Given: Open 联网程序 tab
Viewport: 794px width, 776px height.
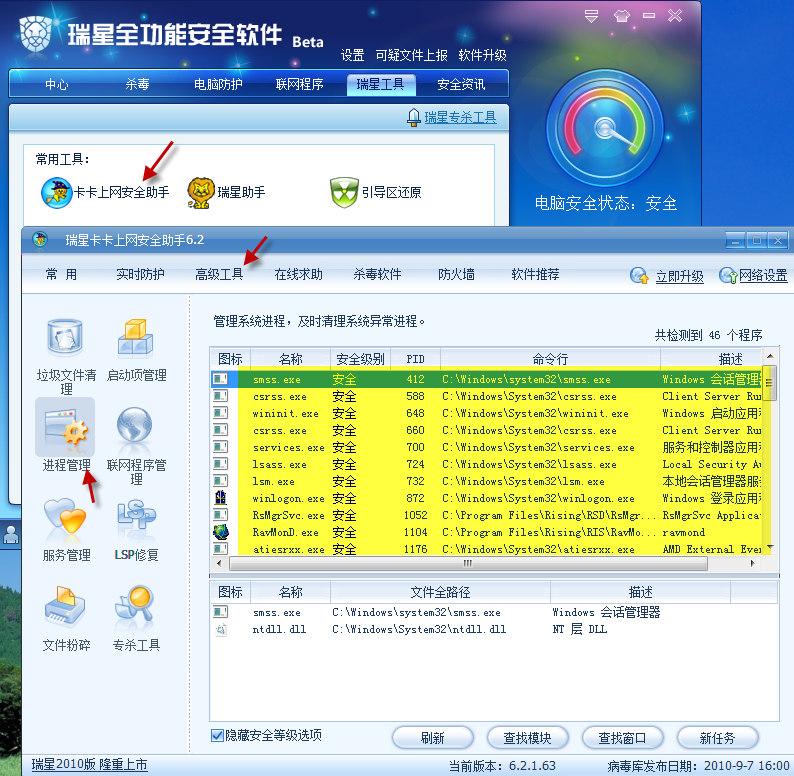Looking at the screenshot, I should 299,84.
